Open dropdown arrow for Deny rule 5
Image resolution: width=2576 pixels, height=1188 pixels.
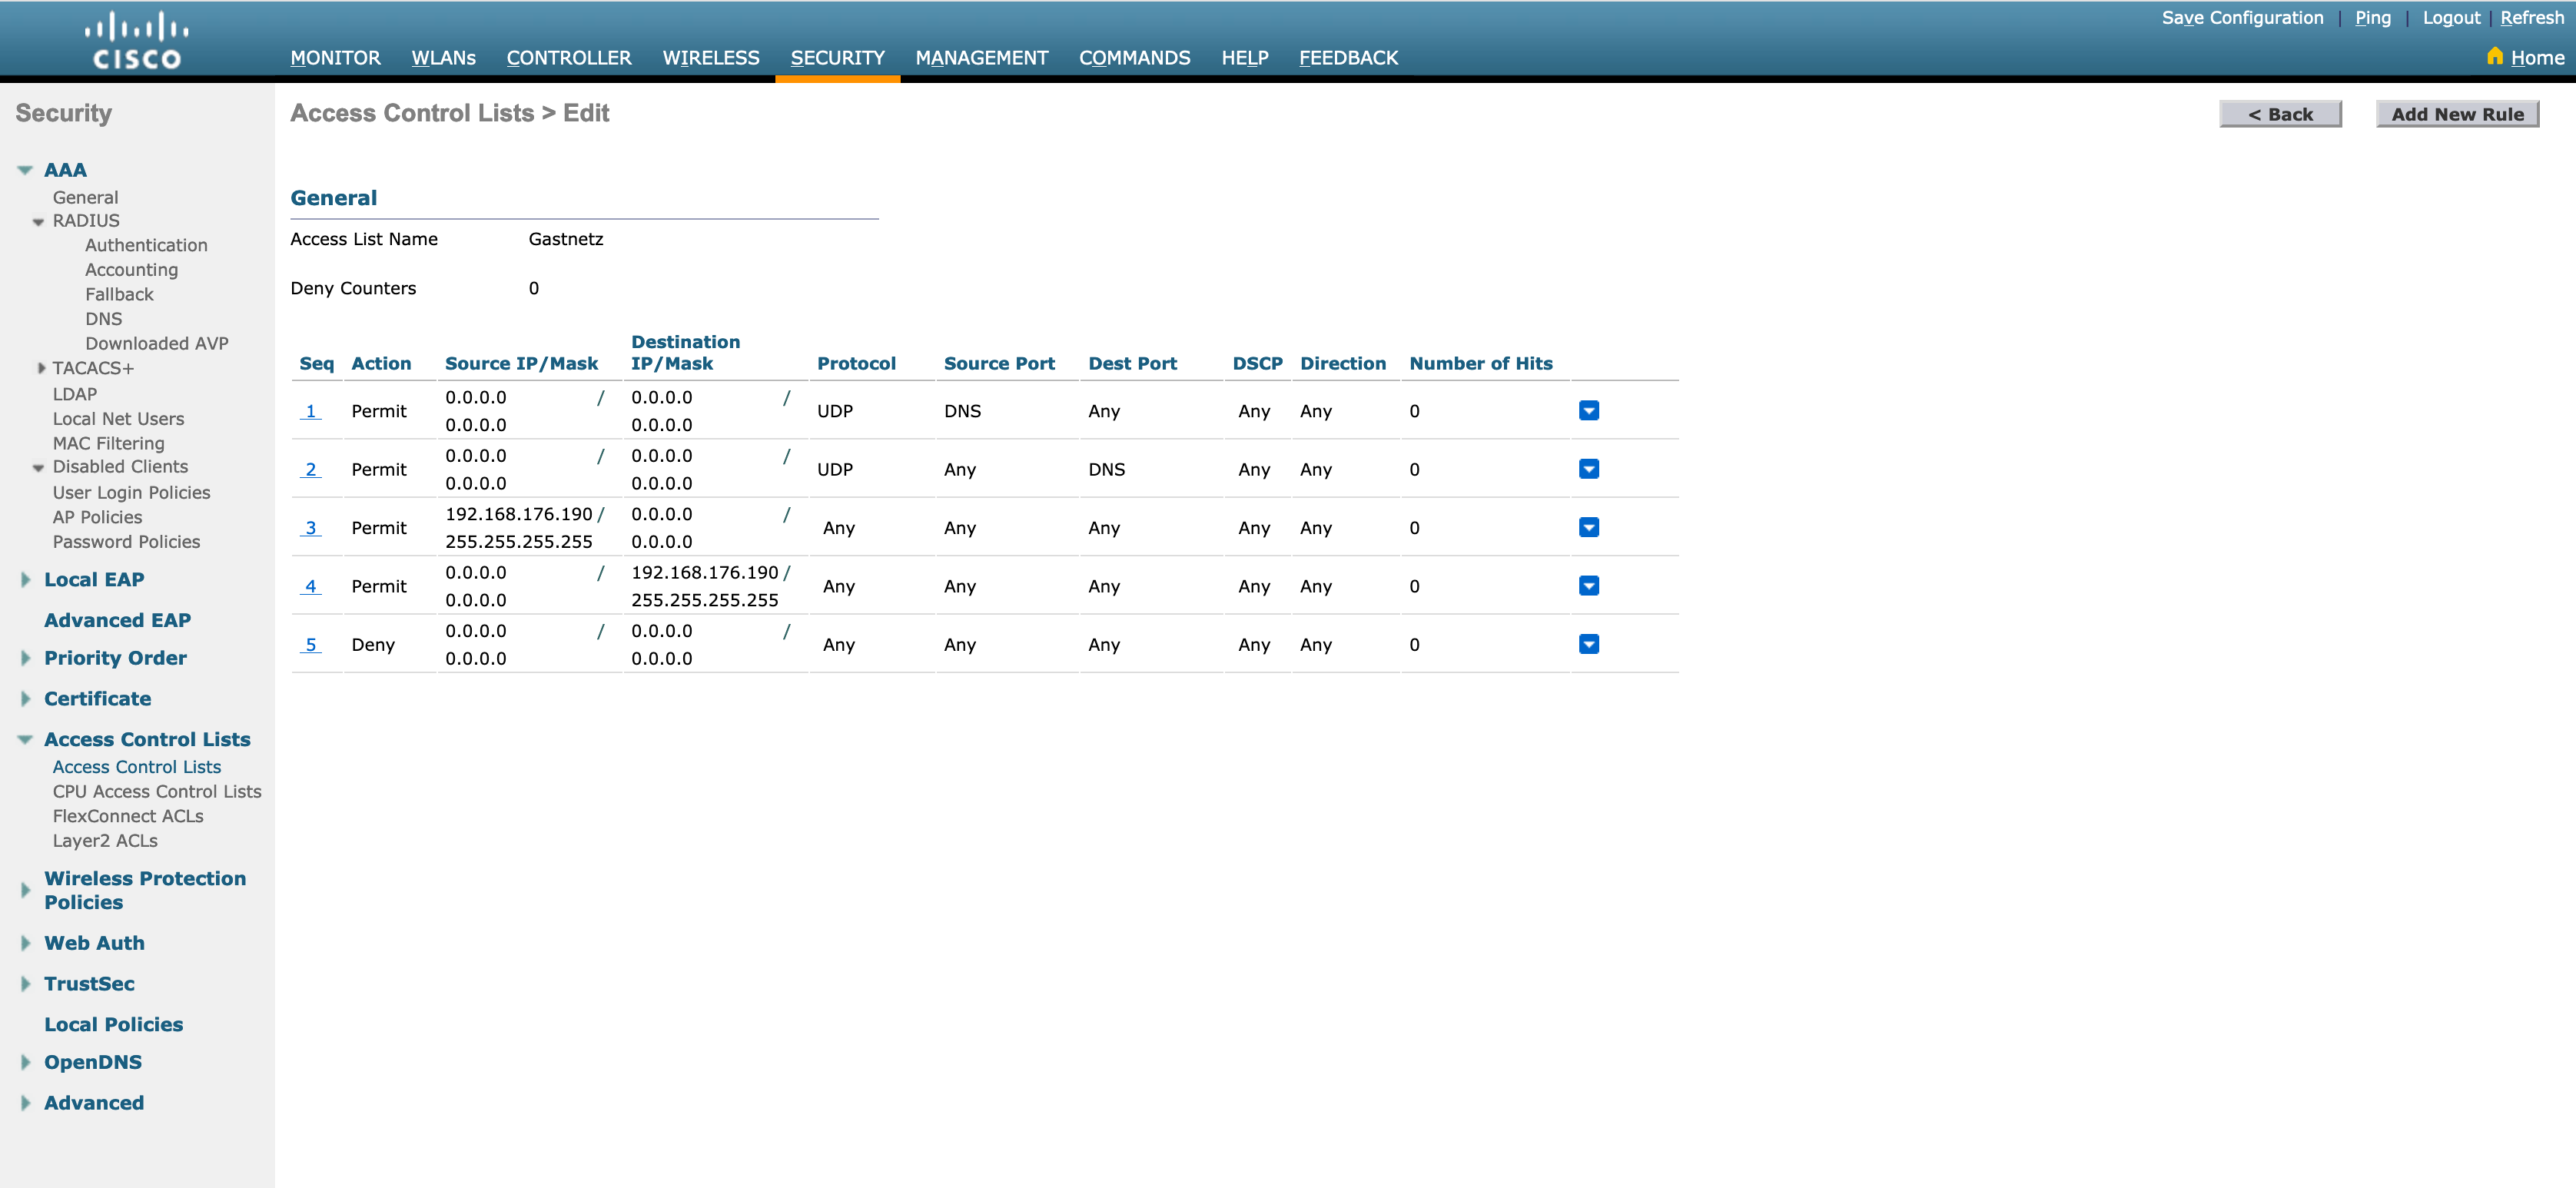[1588, 644]
